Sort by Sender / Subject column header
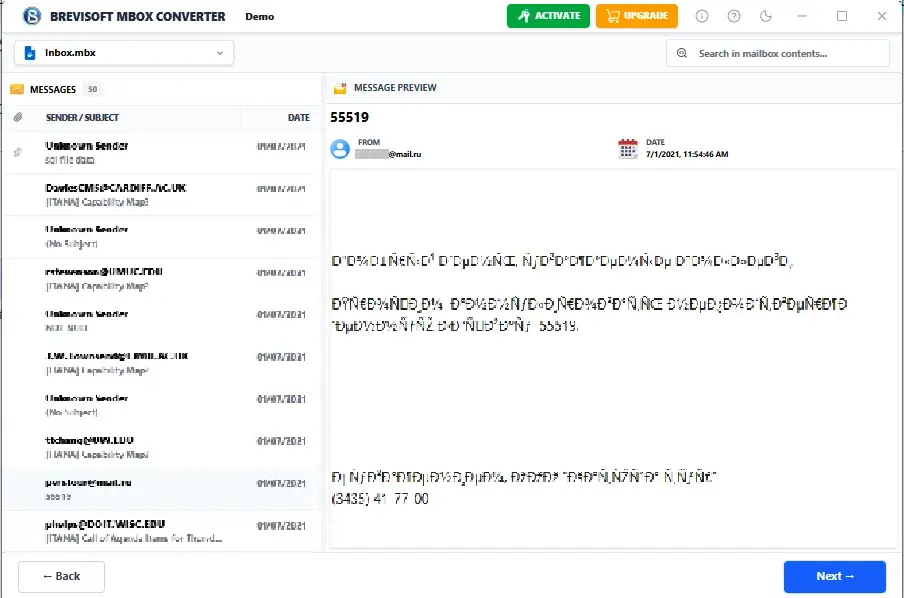 click(x=82, y=118)
